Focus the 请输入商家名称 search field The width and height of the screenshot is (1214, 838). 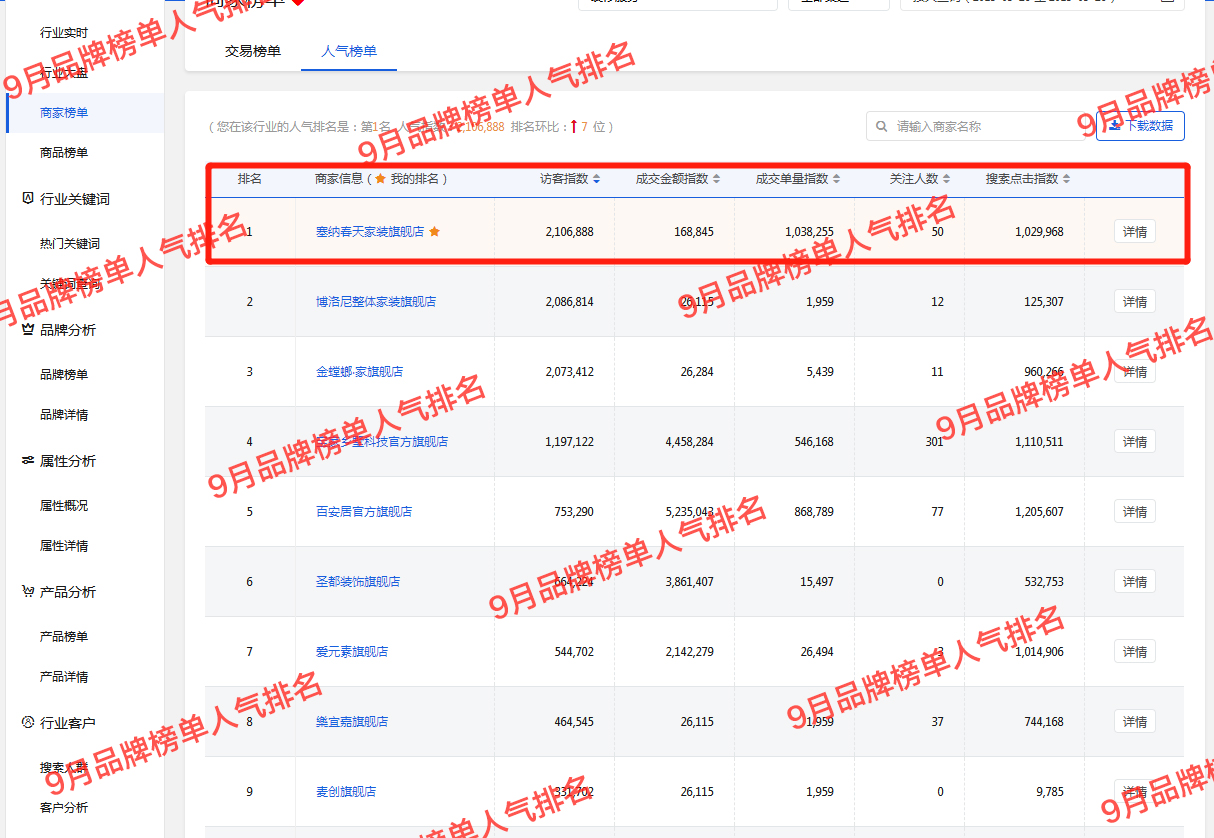point(976,126)
